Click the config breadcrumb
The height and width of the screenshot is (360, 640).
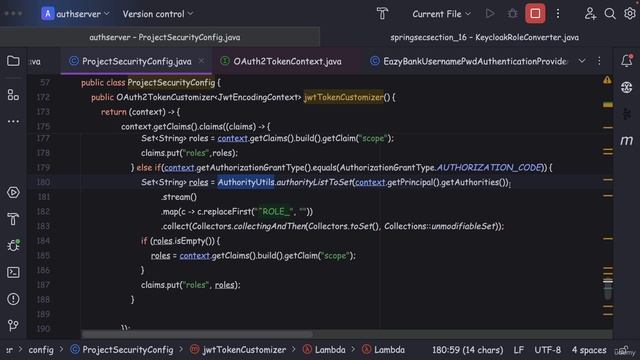[41, 350]
